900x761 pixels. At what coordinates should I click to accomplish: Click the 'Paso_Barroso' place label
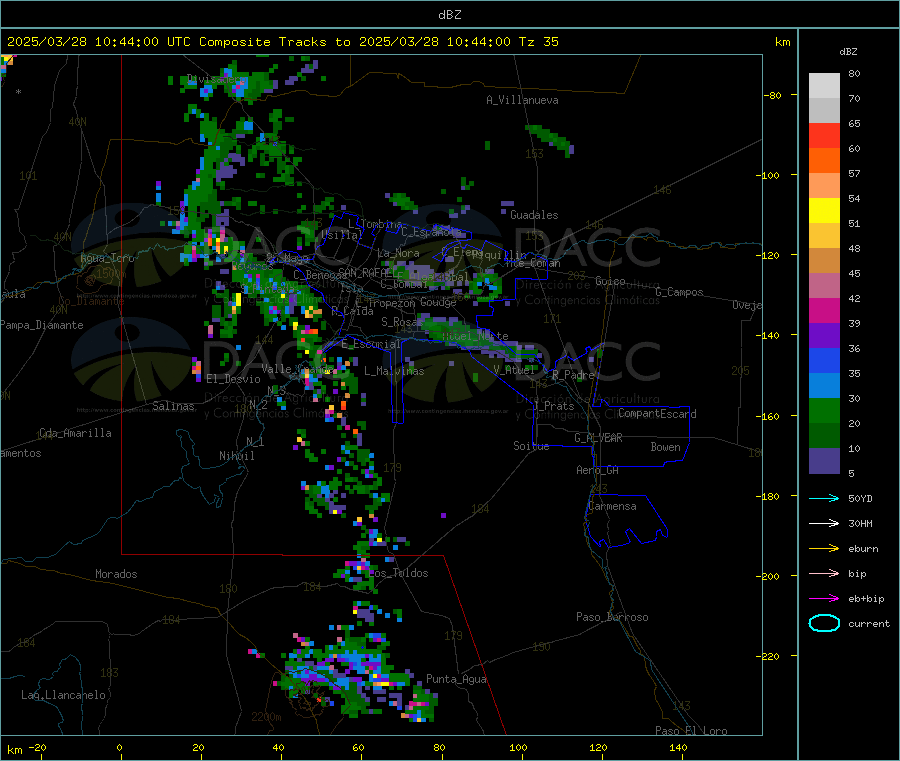pyautogui.click(x=612, y=617)
